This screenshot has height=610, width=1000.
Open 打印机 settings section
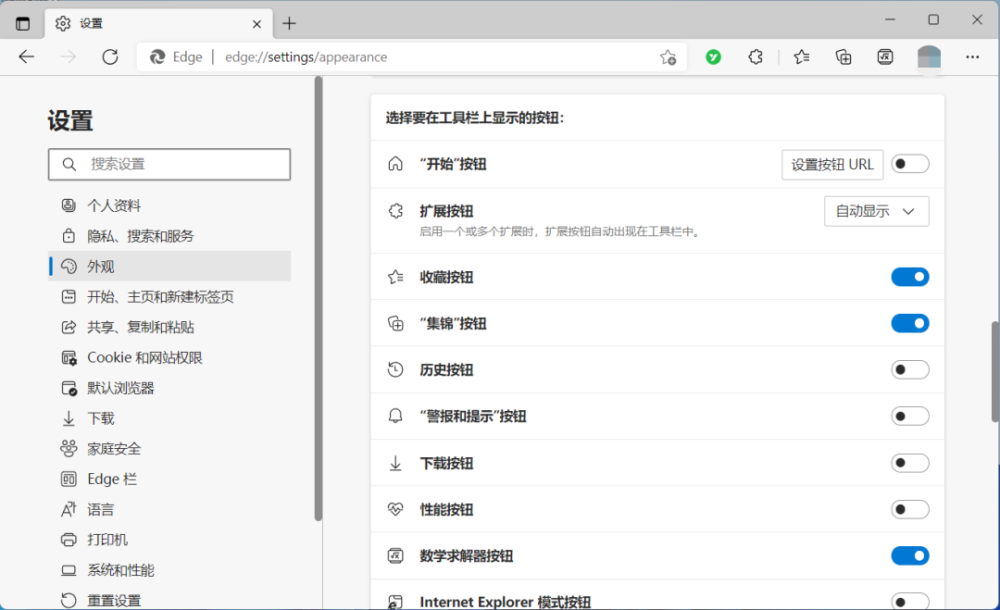(170, 540)
